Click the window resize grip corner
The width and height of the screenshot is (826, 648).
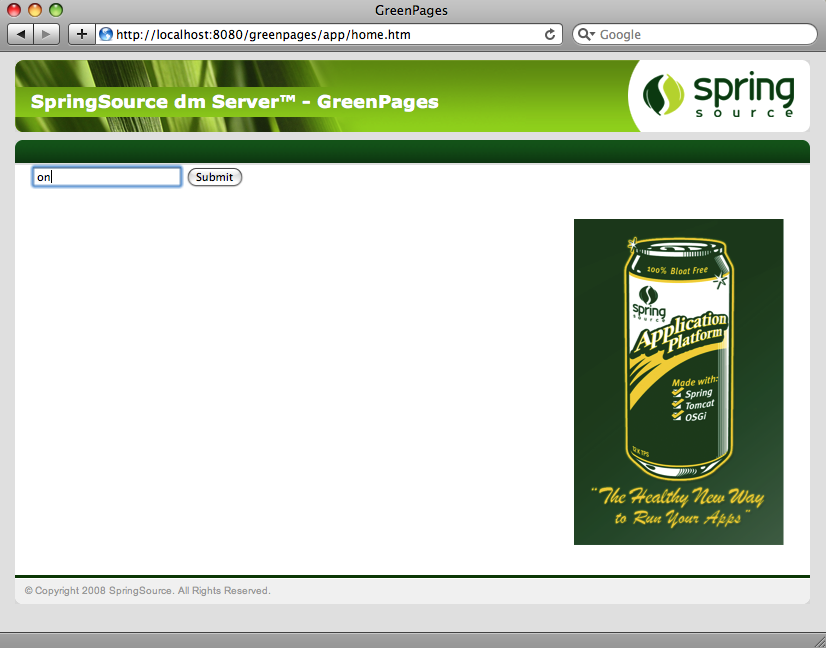[x=819, y=641]
